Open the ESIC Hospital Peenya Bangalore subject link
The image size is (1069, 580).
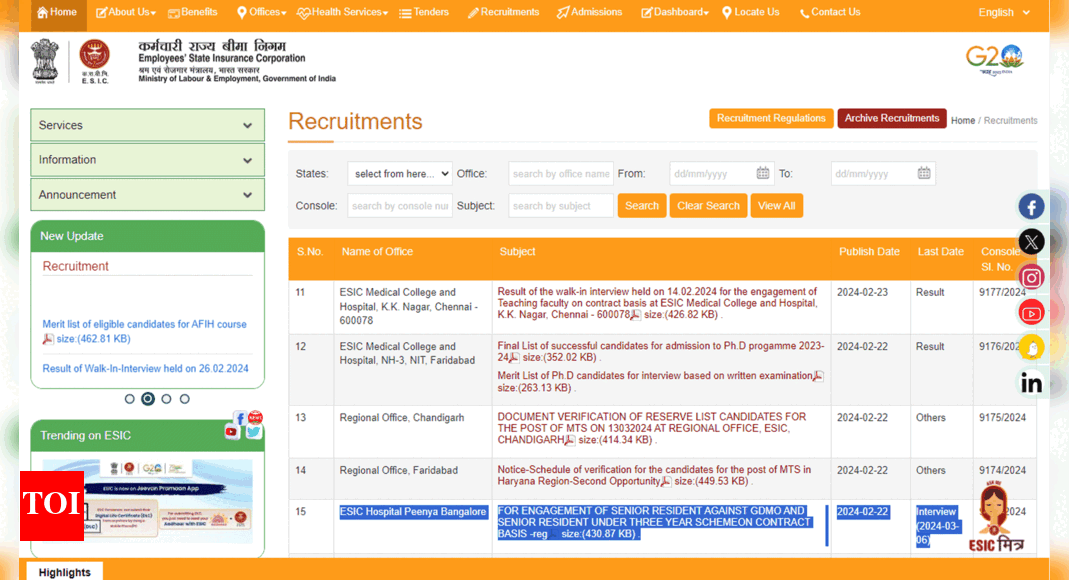click(654, 523)
